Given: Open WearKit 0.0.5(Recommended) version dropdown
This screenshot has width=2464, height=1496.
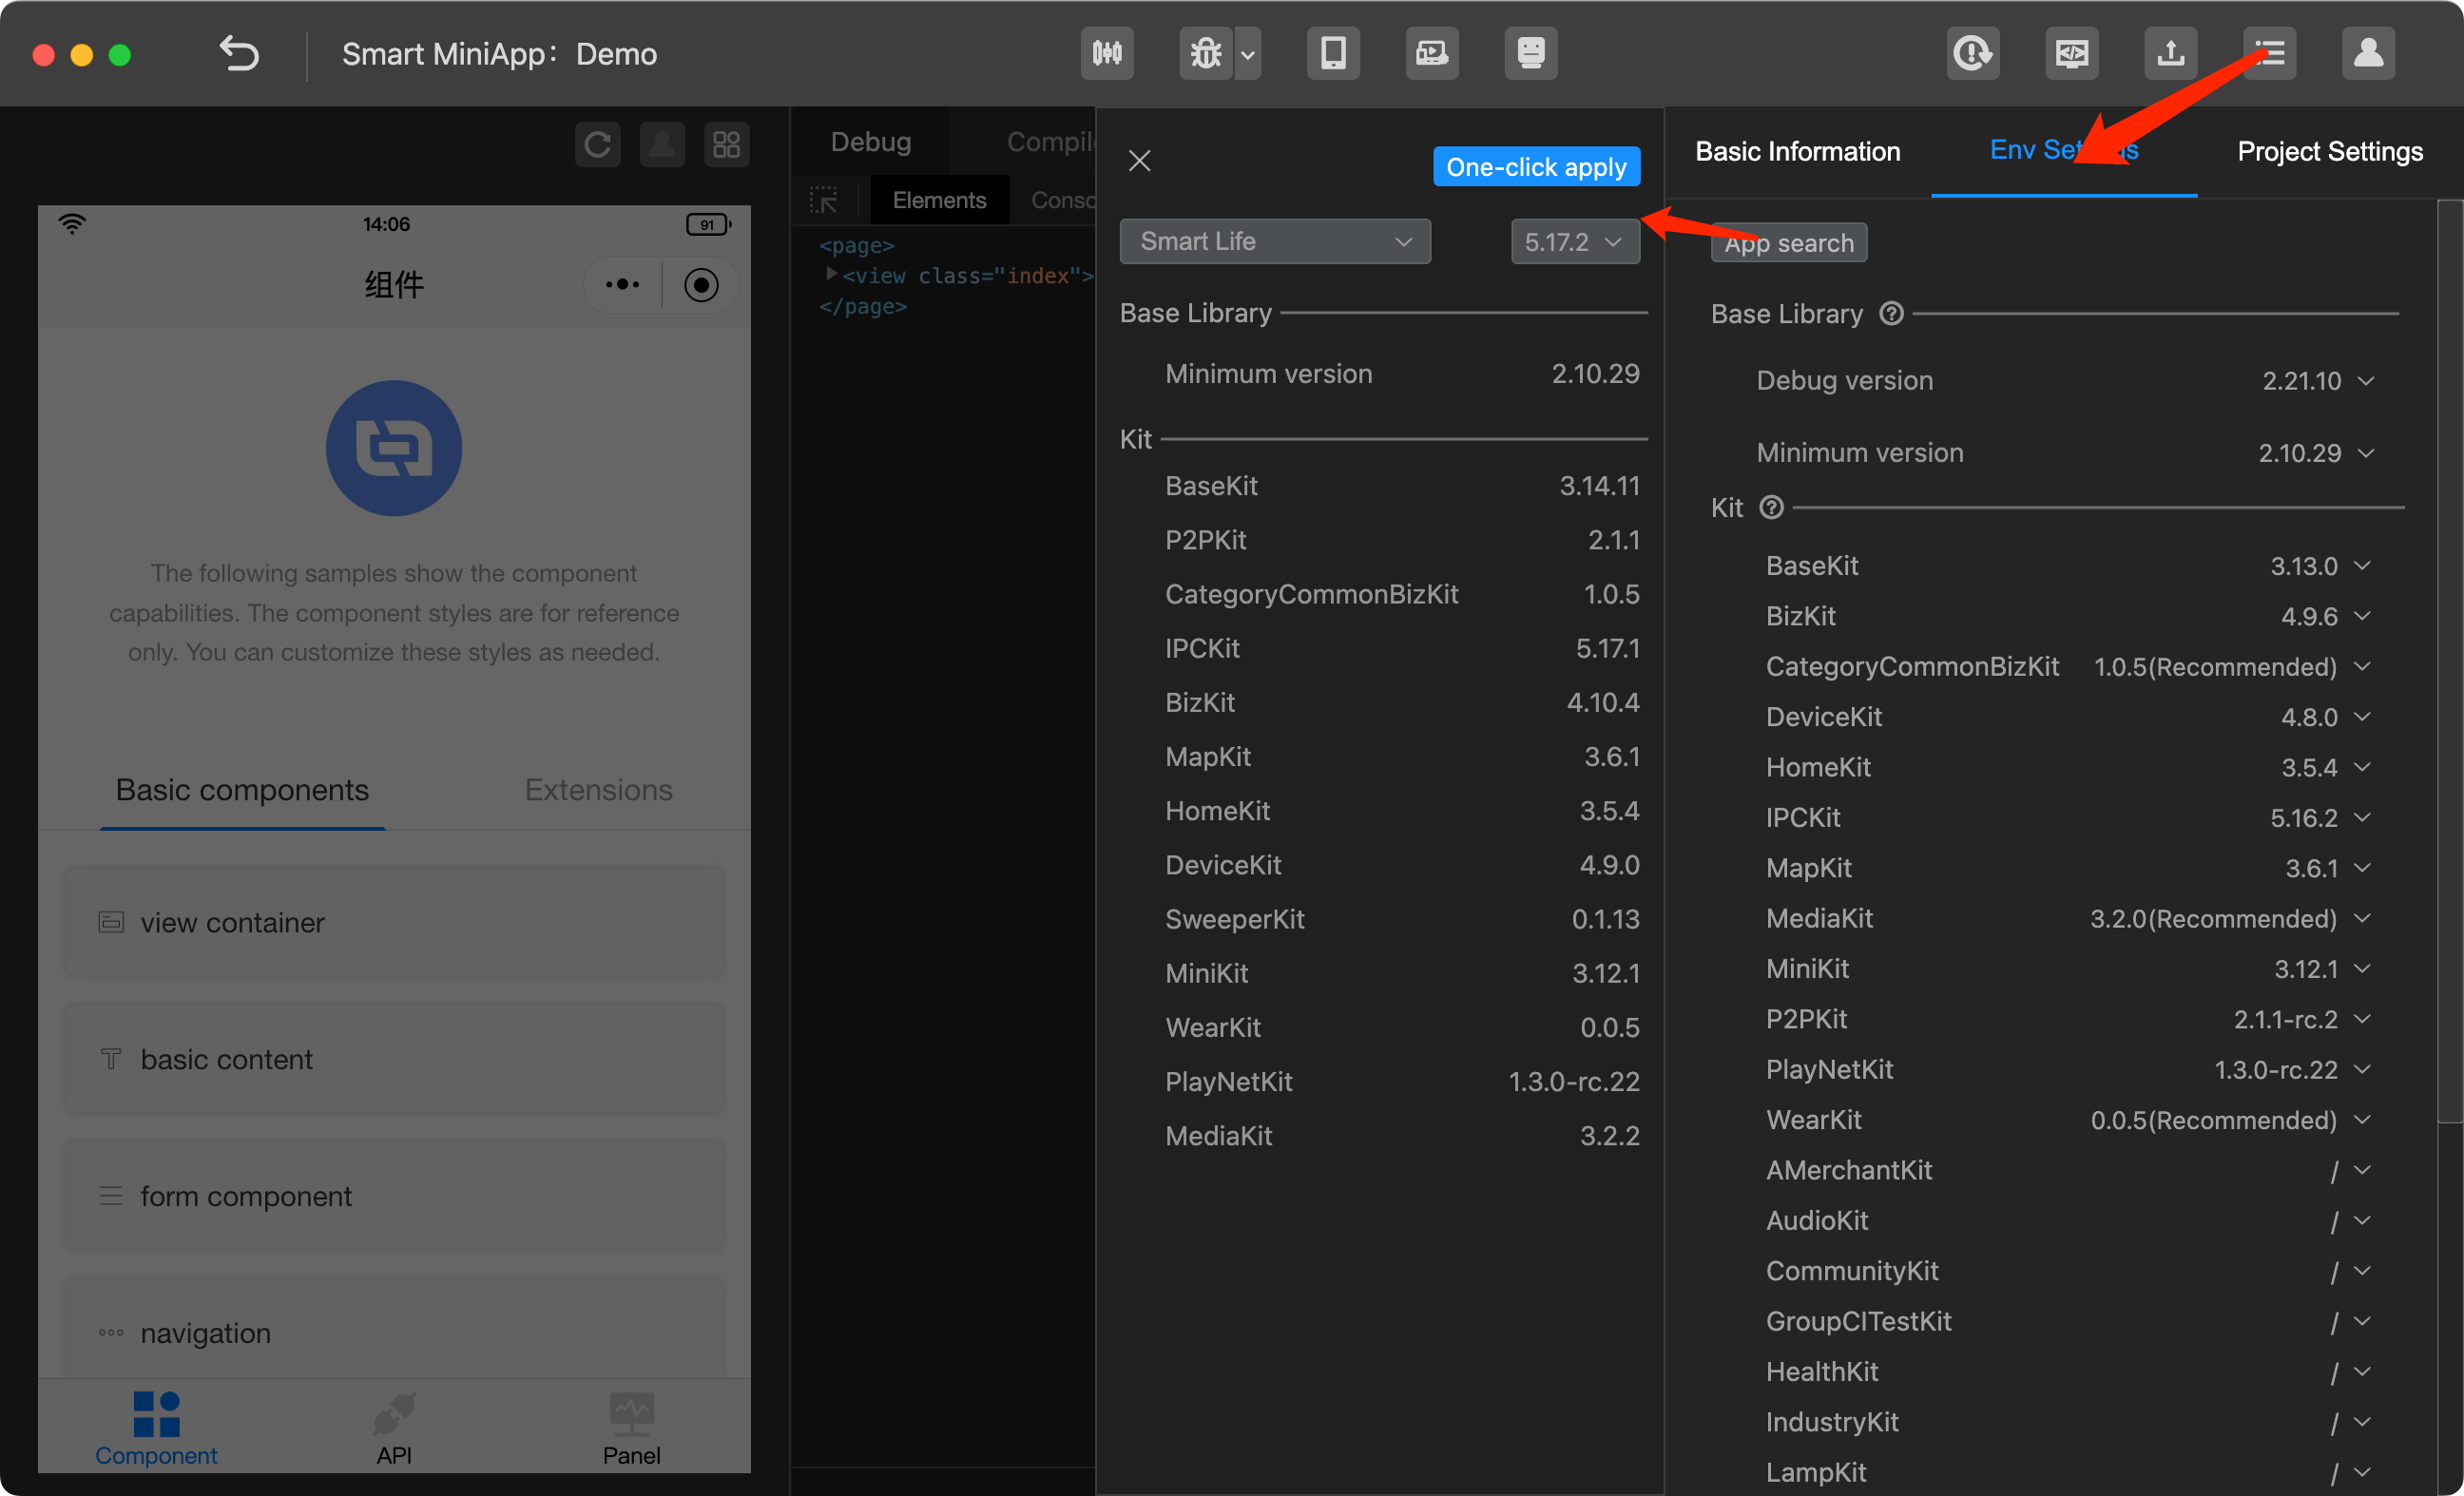Looking at the screenshot, I should pyautogui.click(x=2230, y=1120).
